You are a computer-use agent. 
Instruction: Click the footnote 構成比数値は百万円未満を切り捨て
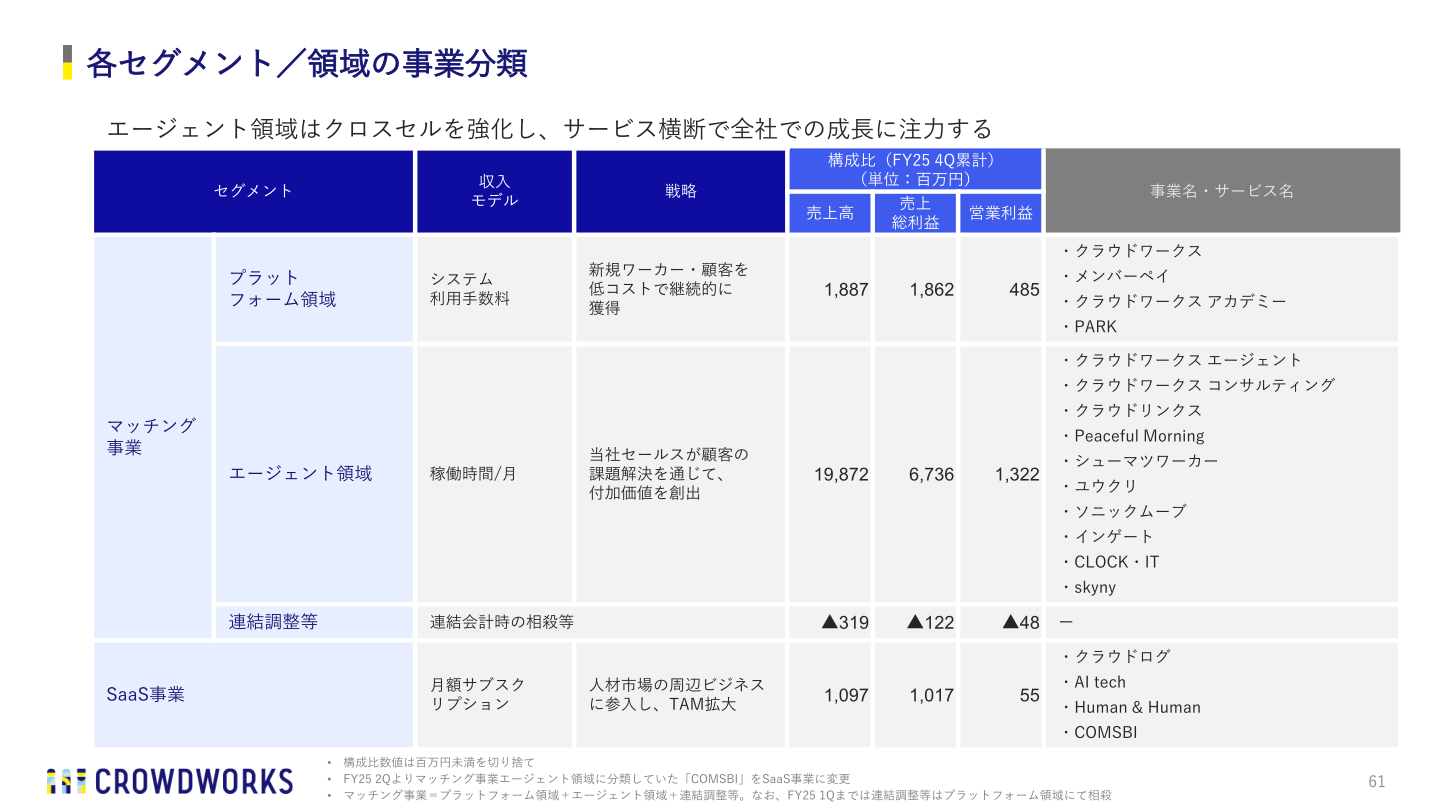pos(439,762)
